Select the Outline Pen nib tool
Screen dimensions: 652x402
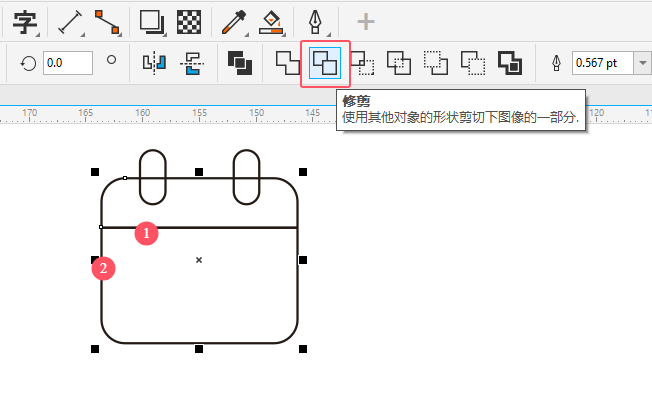316,22
